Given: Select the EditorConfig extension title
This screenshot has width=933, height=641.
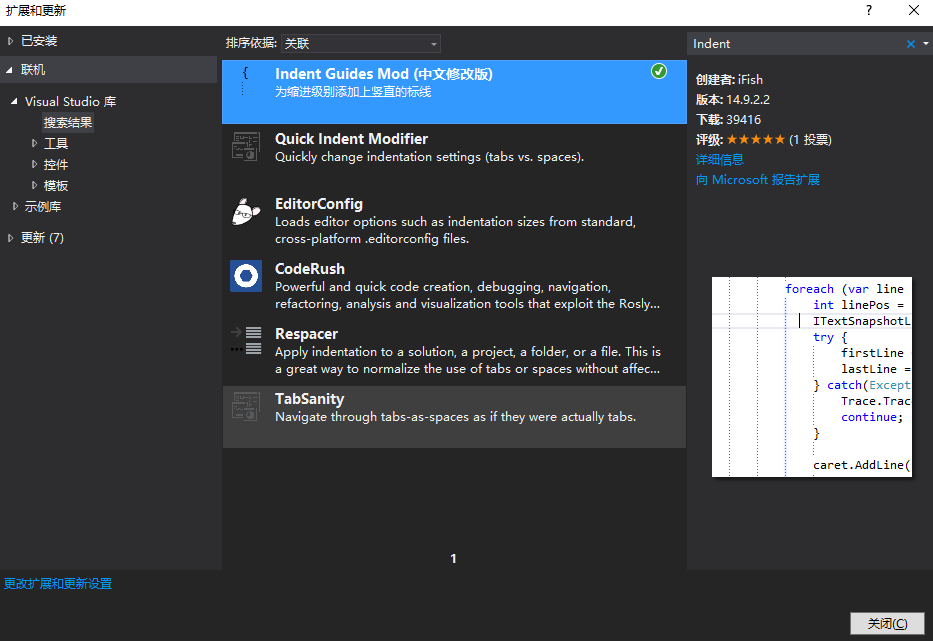Looking at the screenshot, I should click(318, 204).
